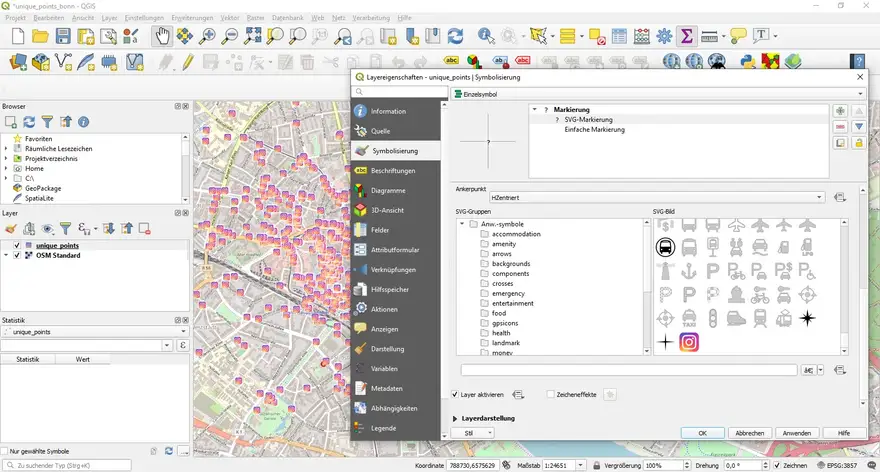Screen dimensions: 880x472
Task: Select the anchor SVG symbol
Action: 689,271
